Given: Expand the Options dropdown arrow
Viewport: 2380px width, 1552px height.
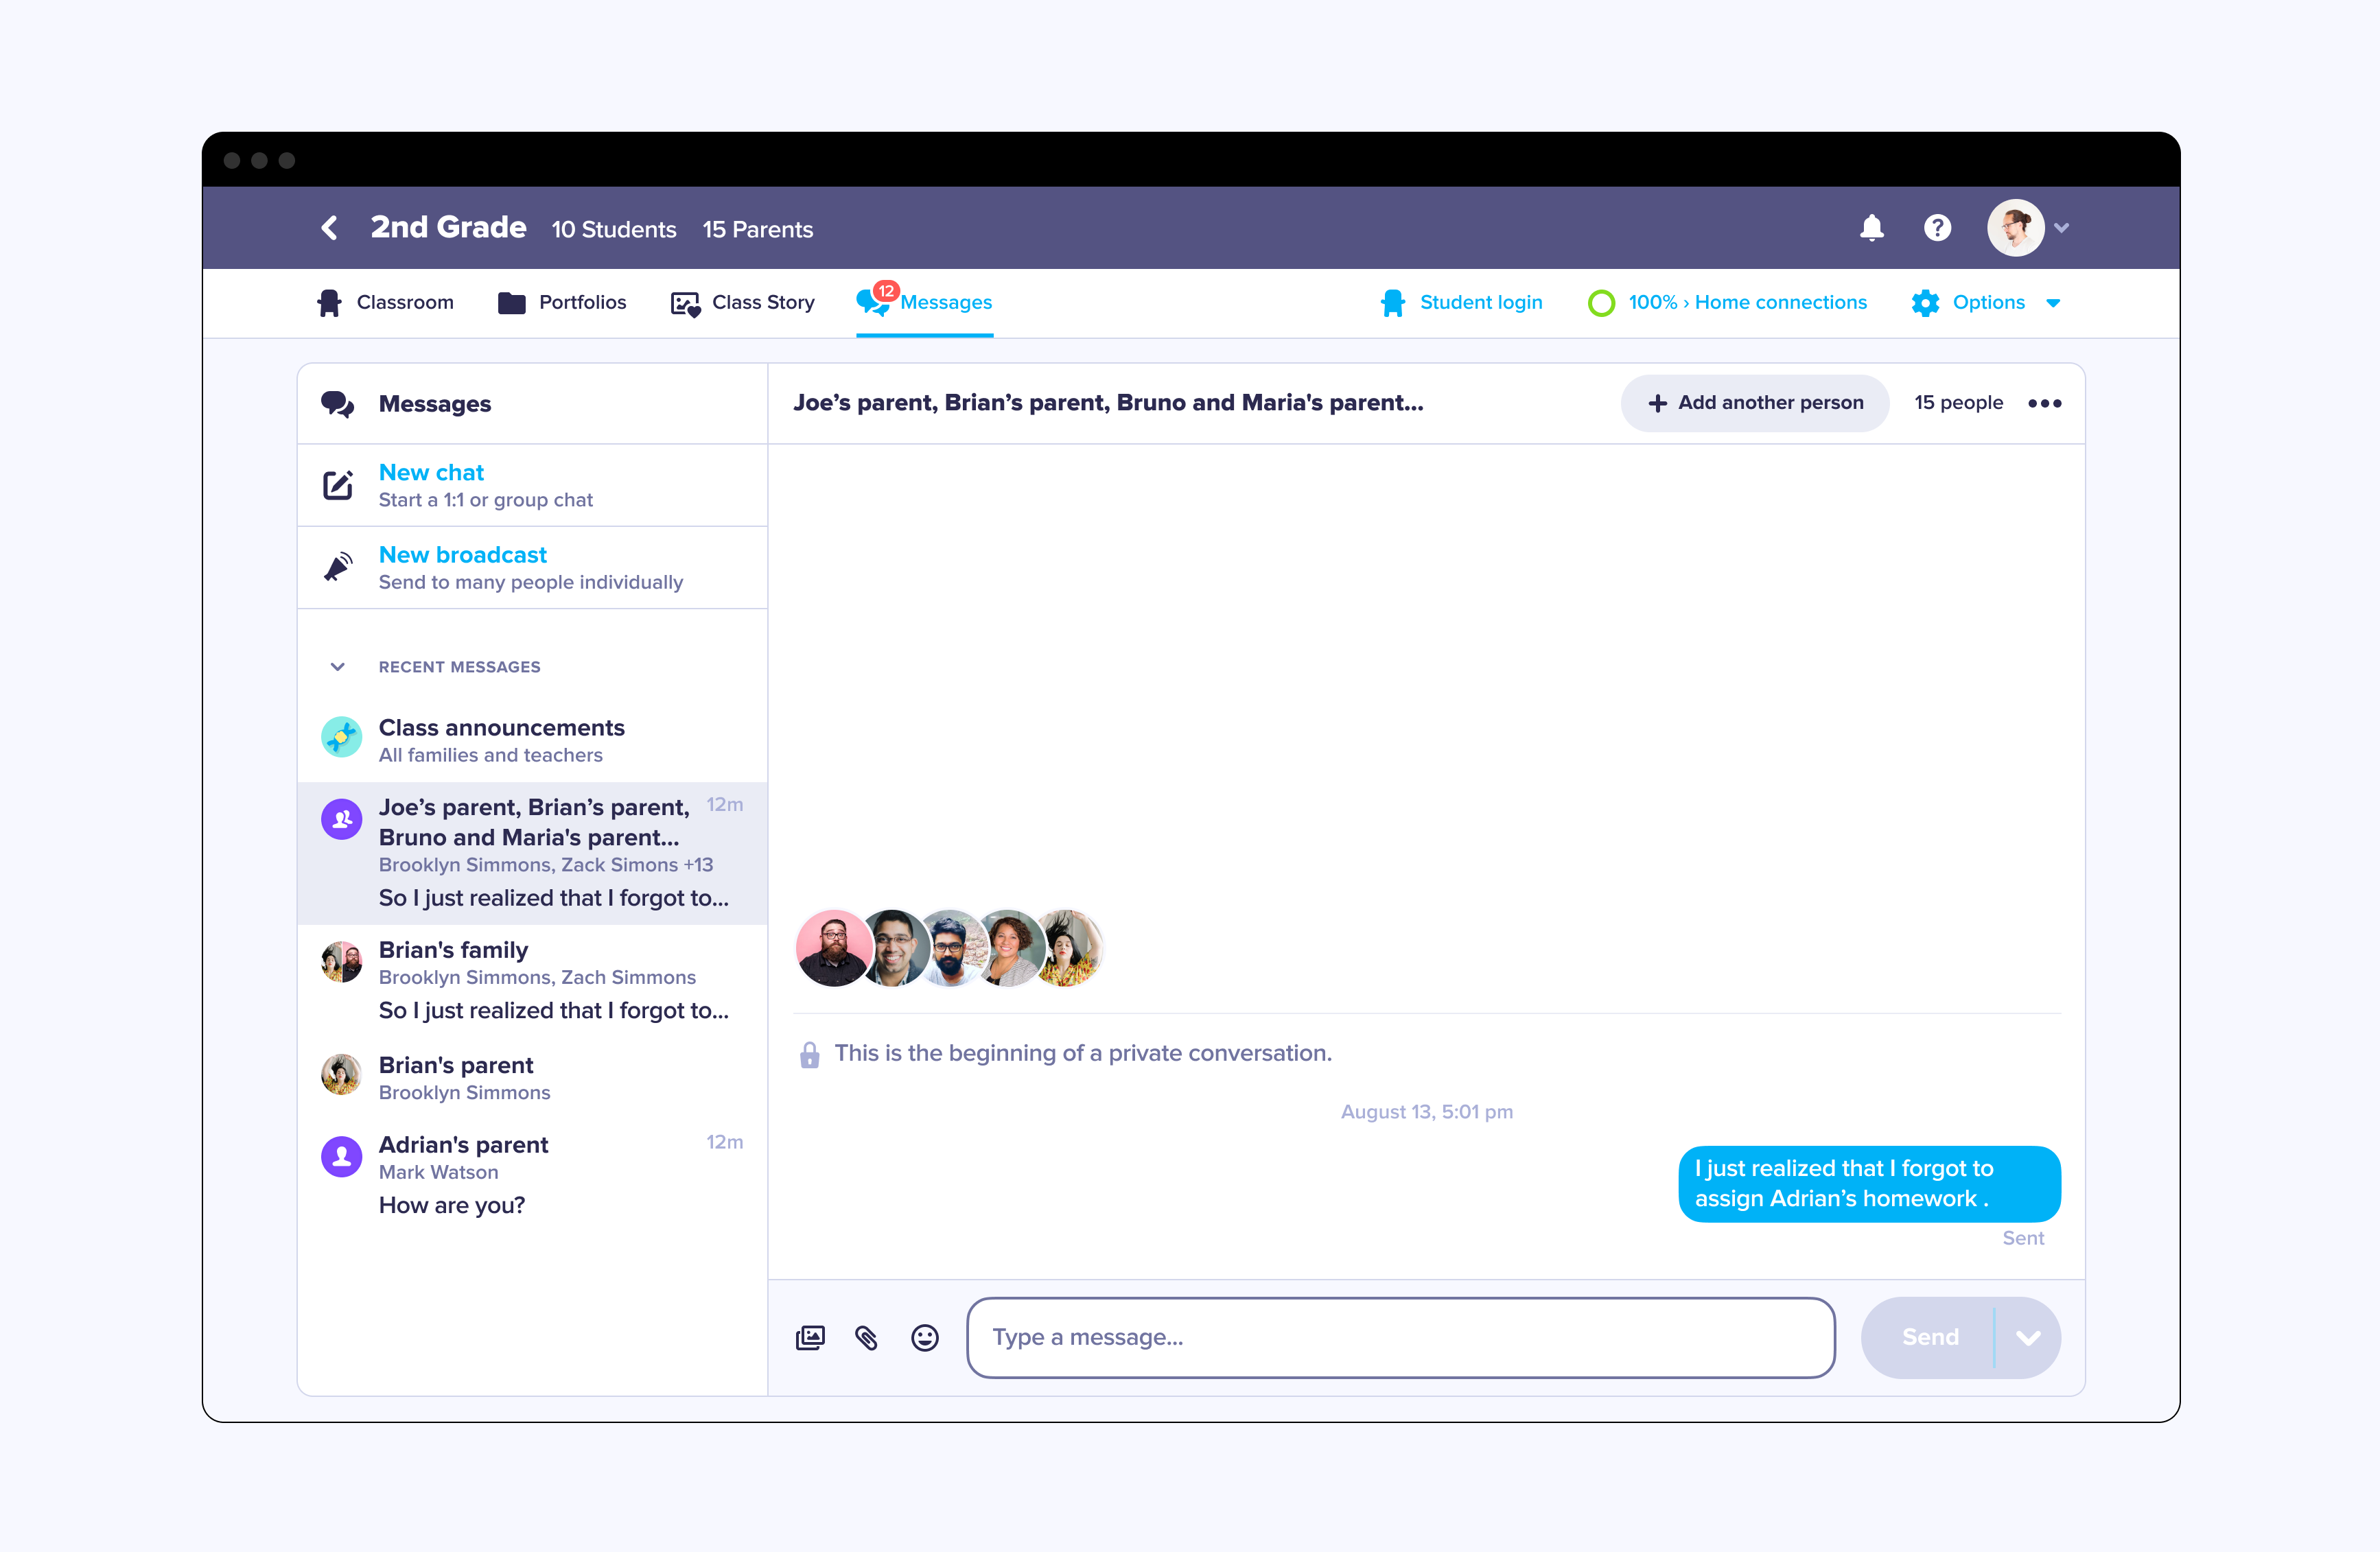Looking at the screenshot, I should click(2053, 303).
